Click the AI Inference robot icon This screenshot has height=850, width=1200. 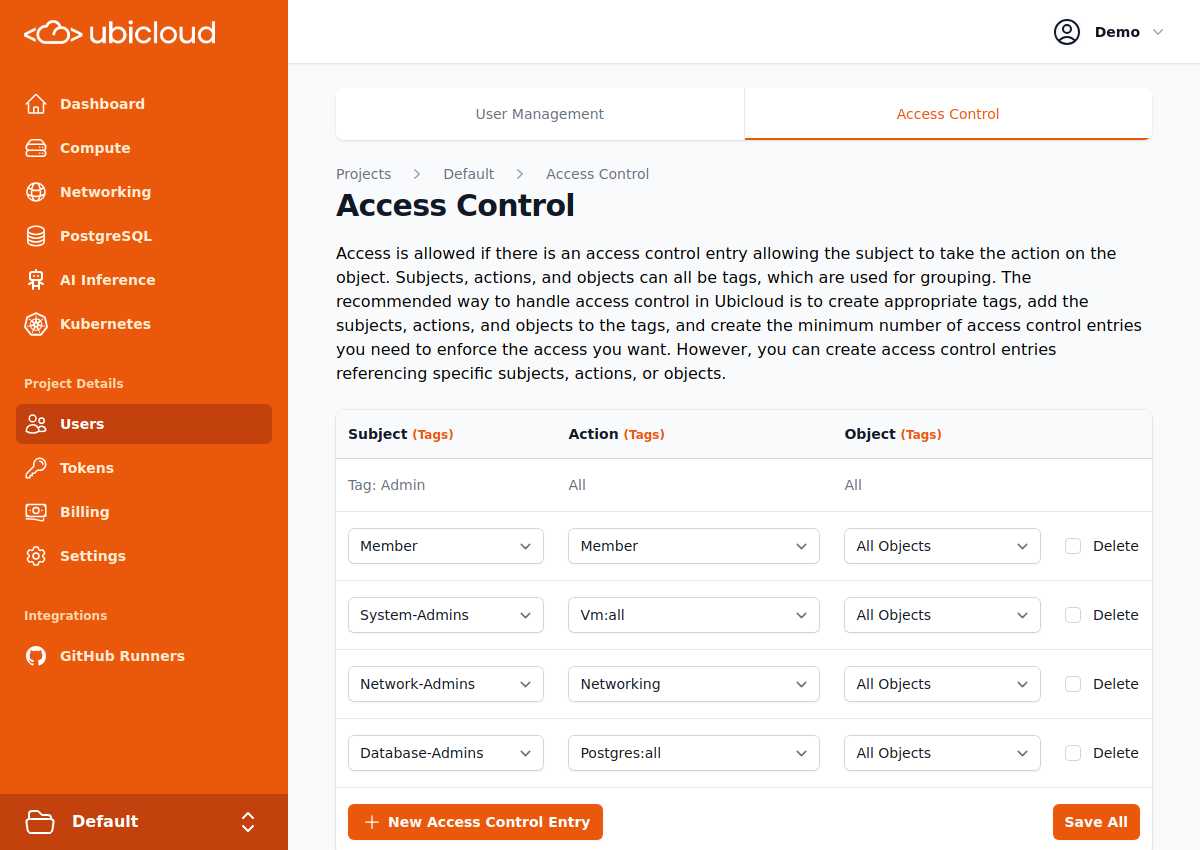point(36,280)
